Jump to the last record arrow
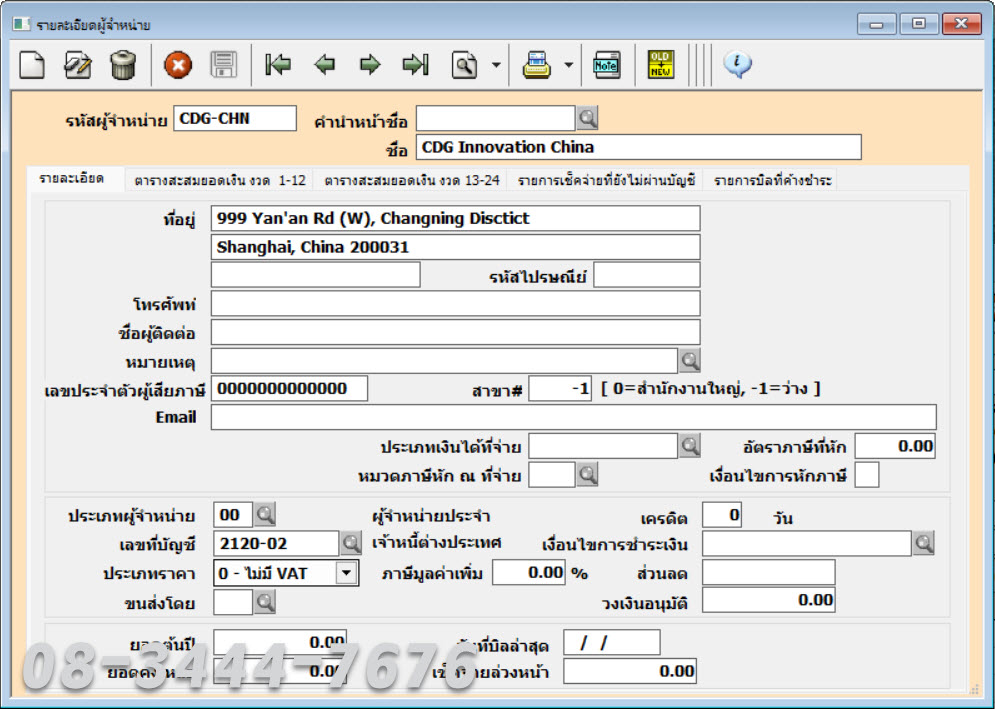The height and width of the screenshot is (709, 995). point(415,65)
